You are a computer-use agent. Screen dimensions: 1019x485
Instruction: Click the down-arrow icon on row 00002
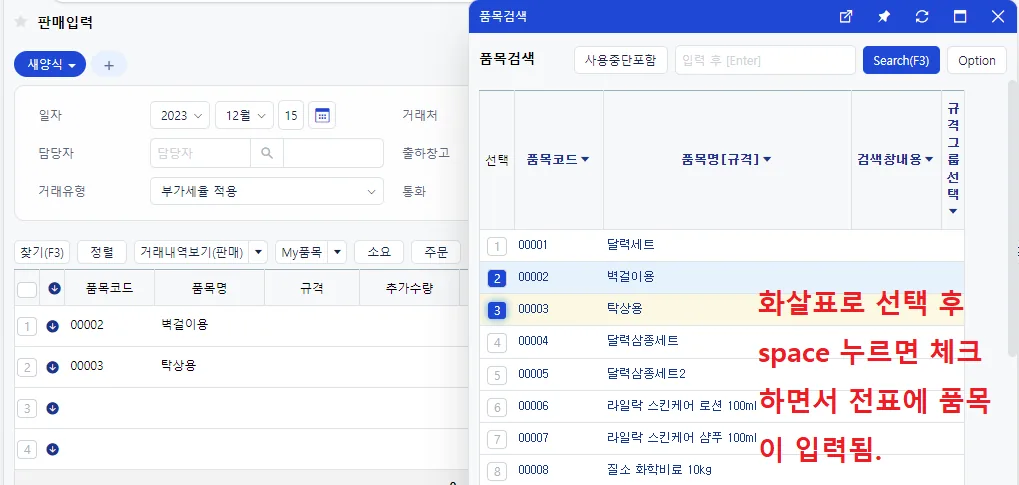pyautogui.click(x=53, y=326)
